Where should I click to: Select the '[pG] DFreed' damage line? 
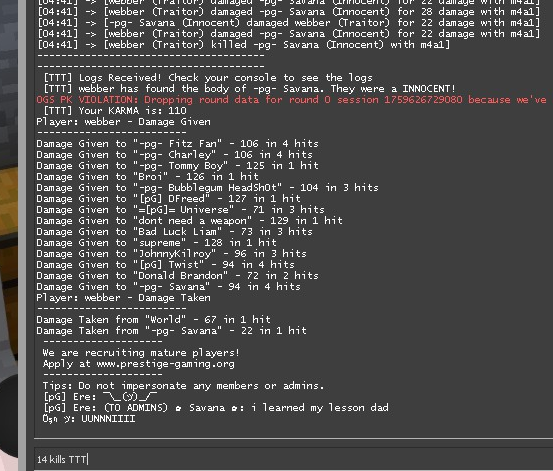click(x=168, y=198)
